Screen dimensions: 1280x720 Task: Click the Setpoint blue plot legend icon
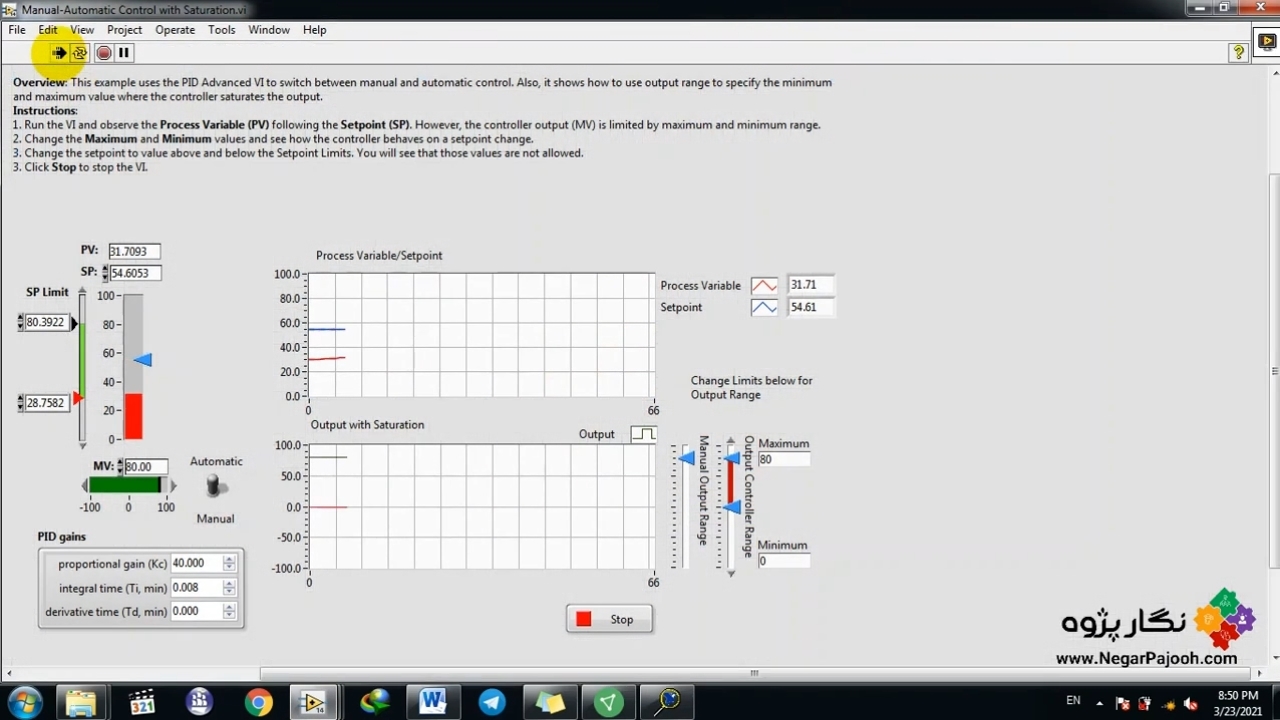(x=764, y=308)
